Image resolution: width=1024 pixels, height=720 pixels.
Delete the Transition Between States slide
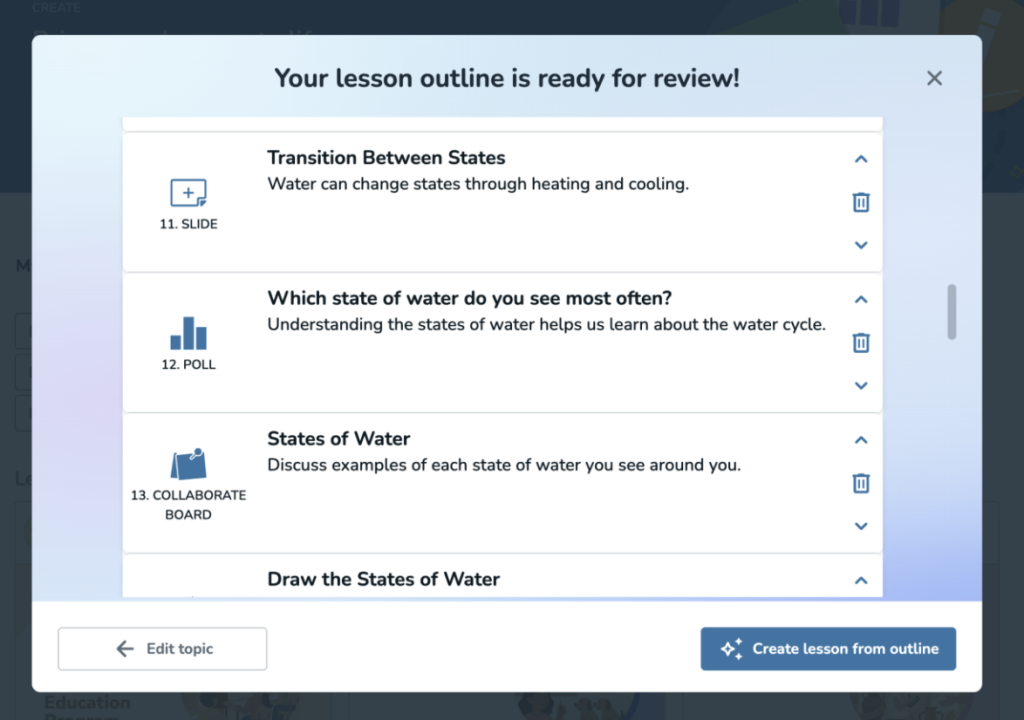pos(860,202)
